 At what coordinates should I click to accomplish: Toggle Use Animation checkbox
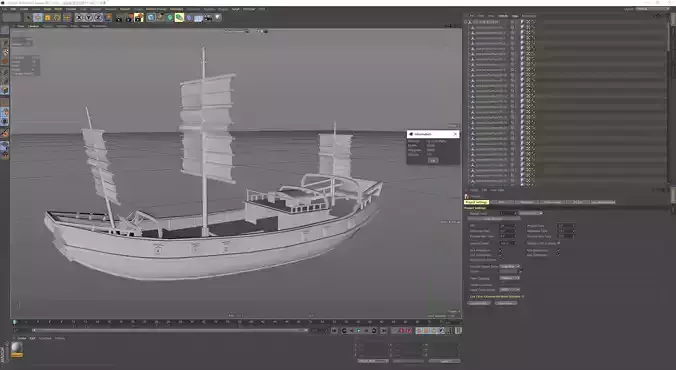point(501,251)
